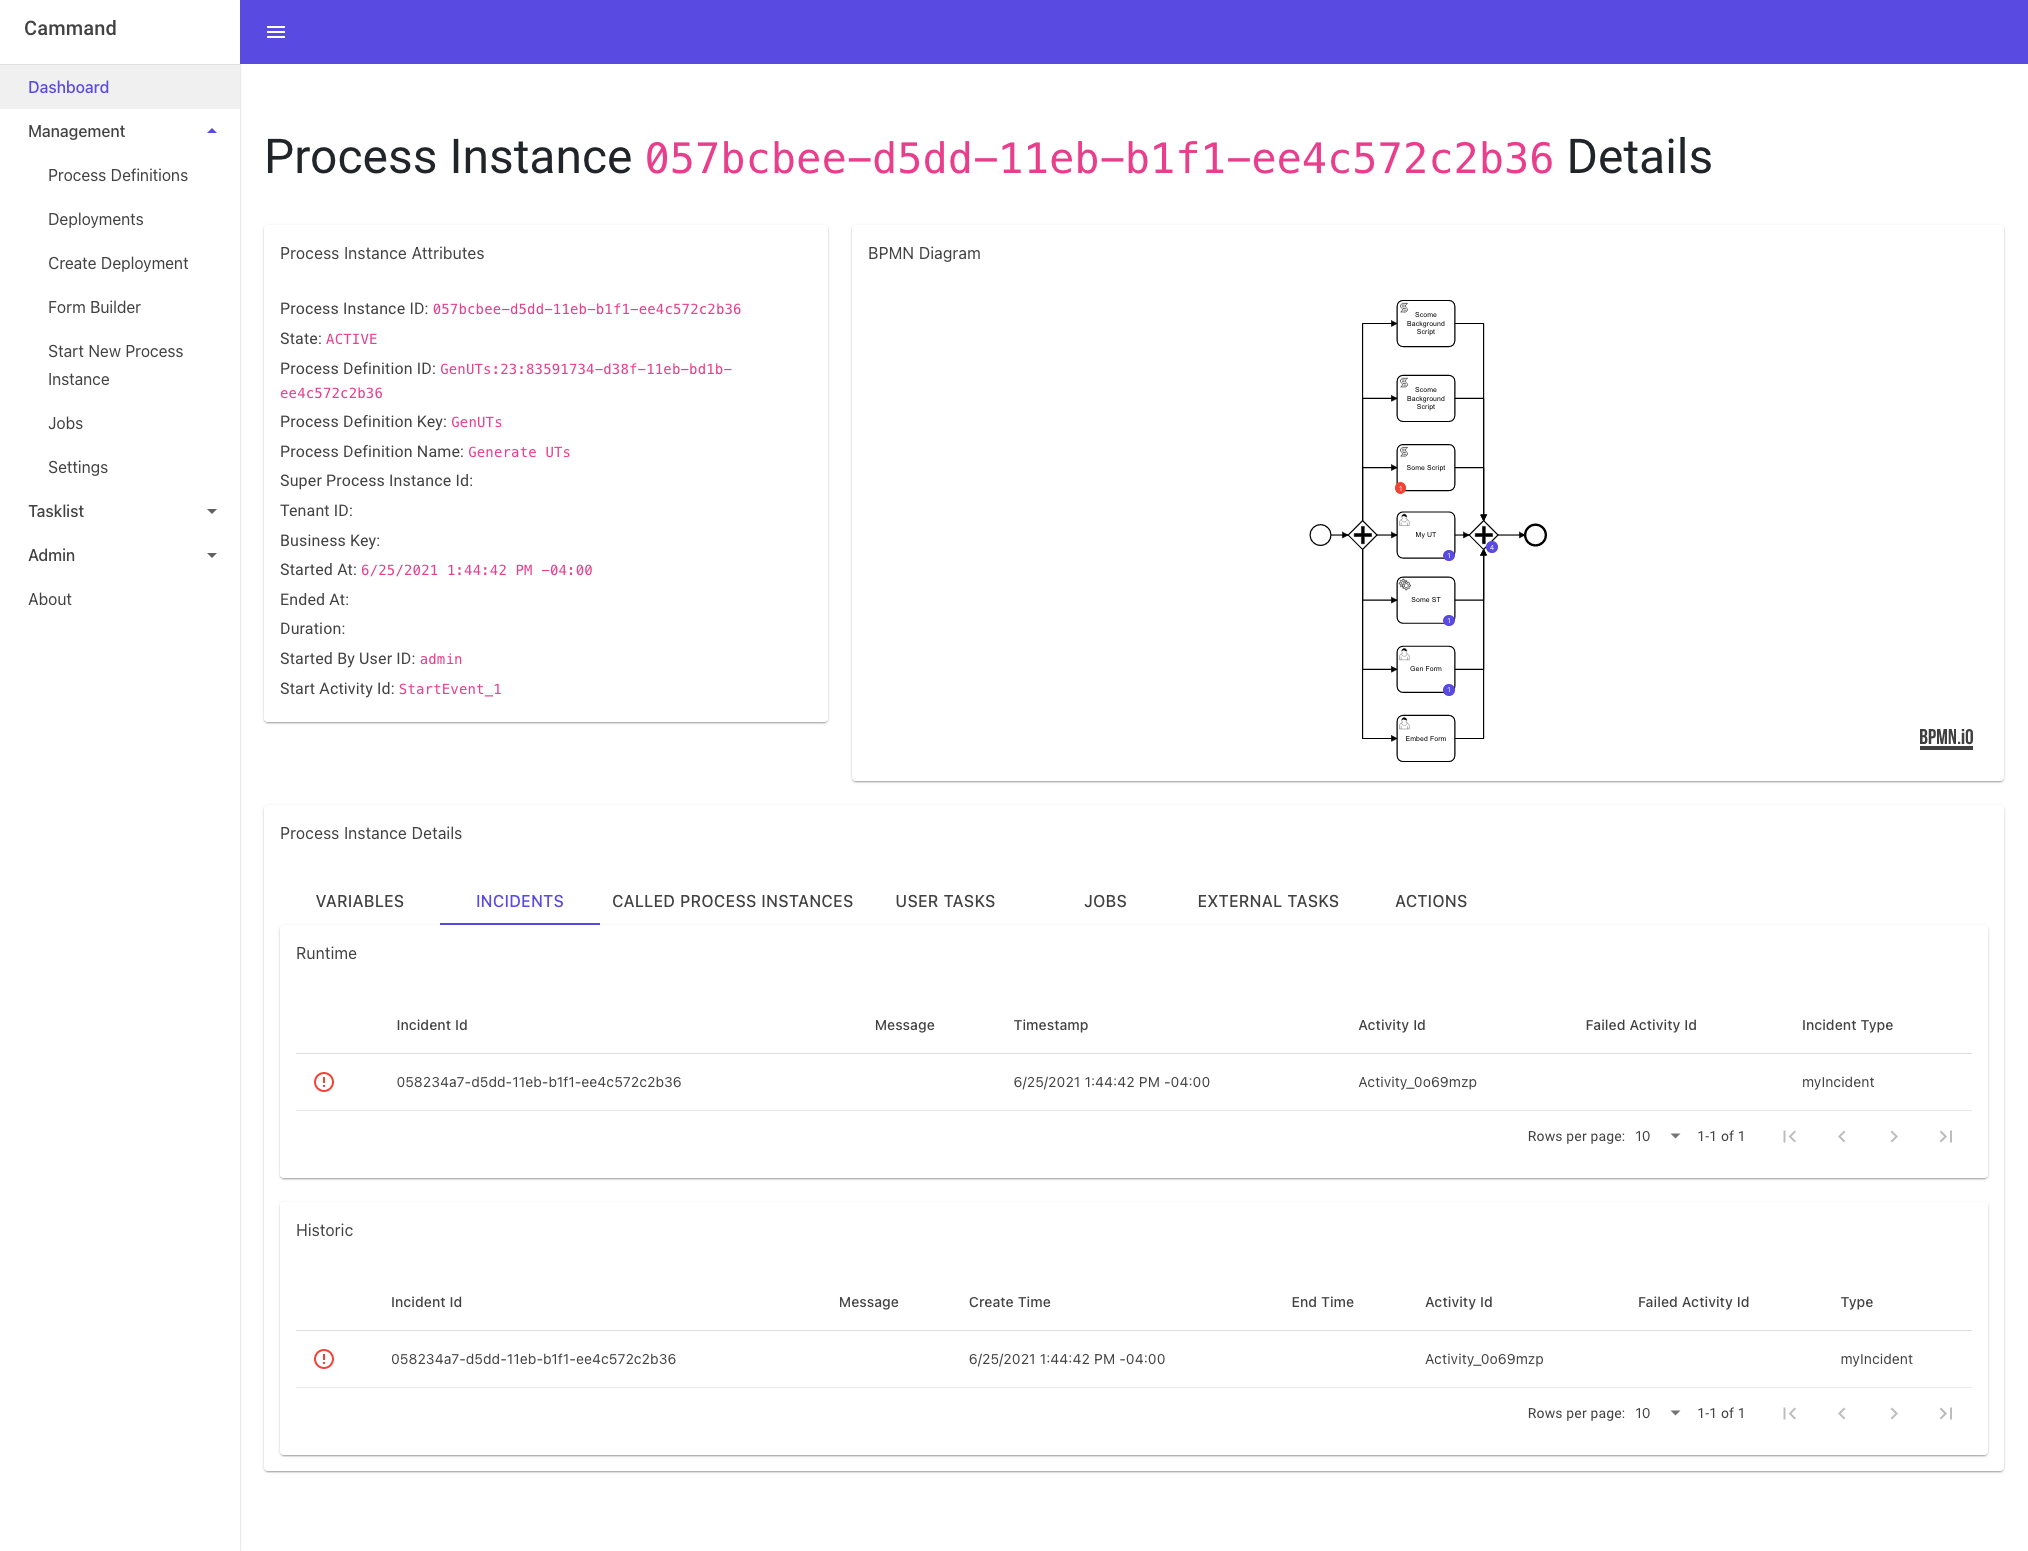Switch to the VARIABLES tab

tap(358, 901)
